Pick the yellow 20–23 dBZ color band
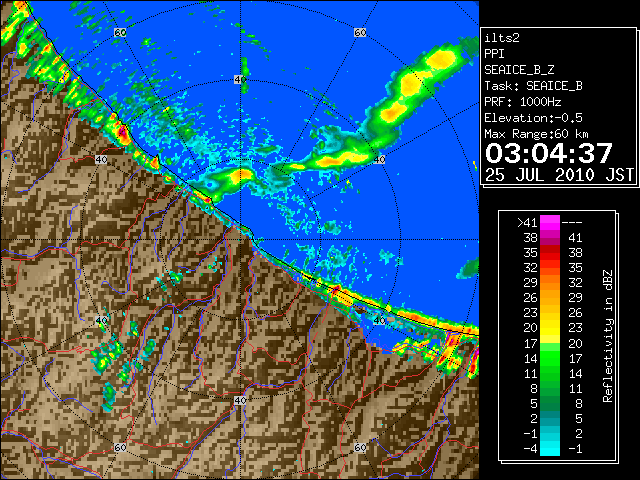 click(550, 328)
